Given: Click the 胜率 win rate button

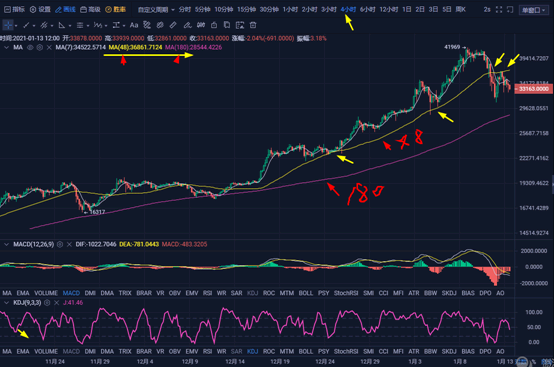Looking at the screenshot, I should coord(116,10).
